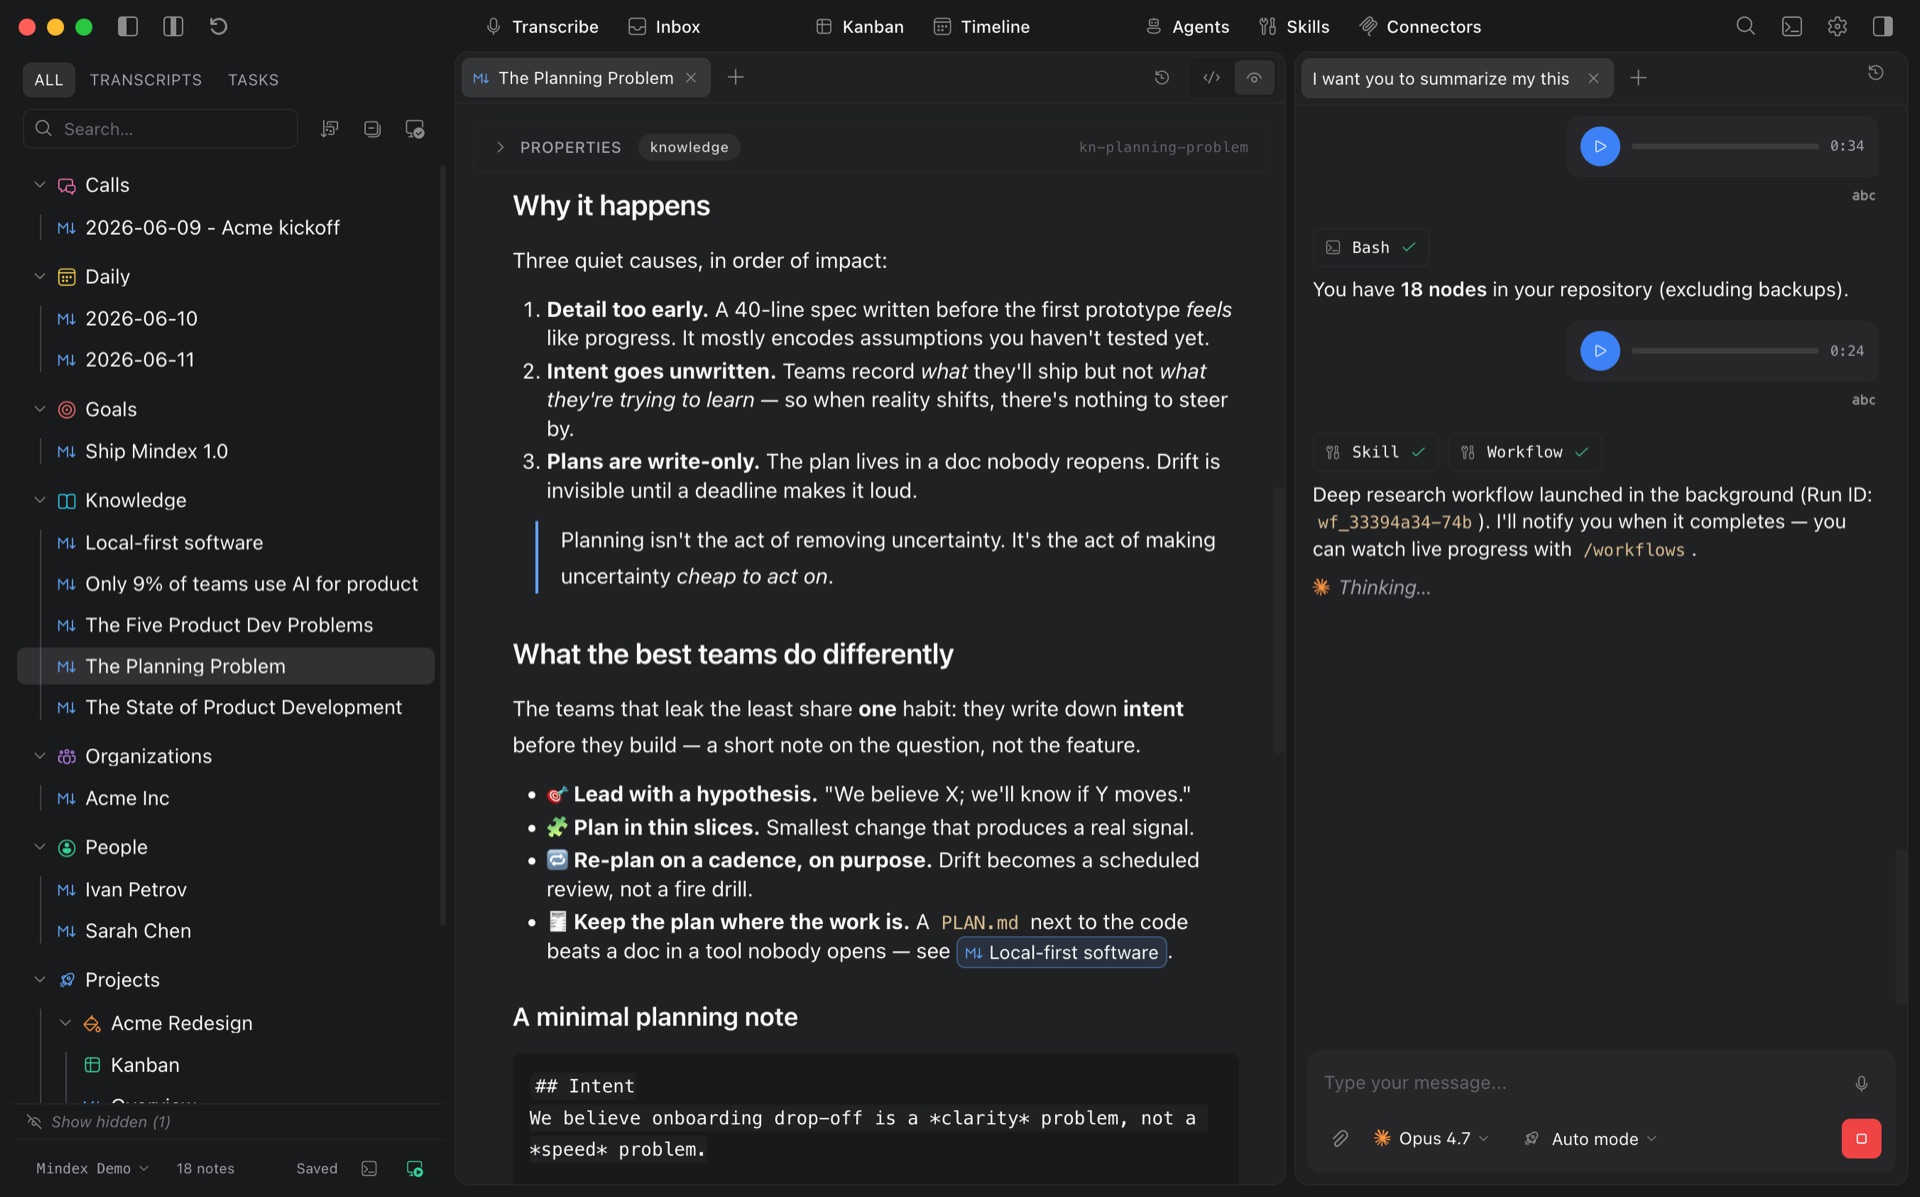Toggle source code view icon
The width and height of the screenshot is (1920, 1197).
tap(1211, 78)
